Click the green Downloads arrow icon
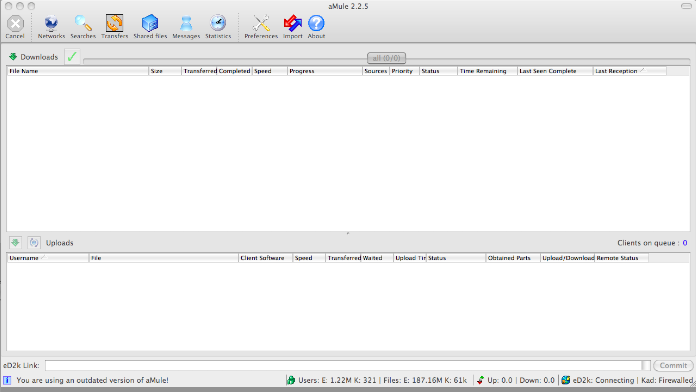Image resolution: width=700 pixels, height=392 pixels. (x=13, y=57)
